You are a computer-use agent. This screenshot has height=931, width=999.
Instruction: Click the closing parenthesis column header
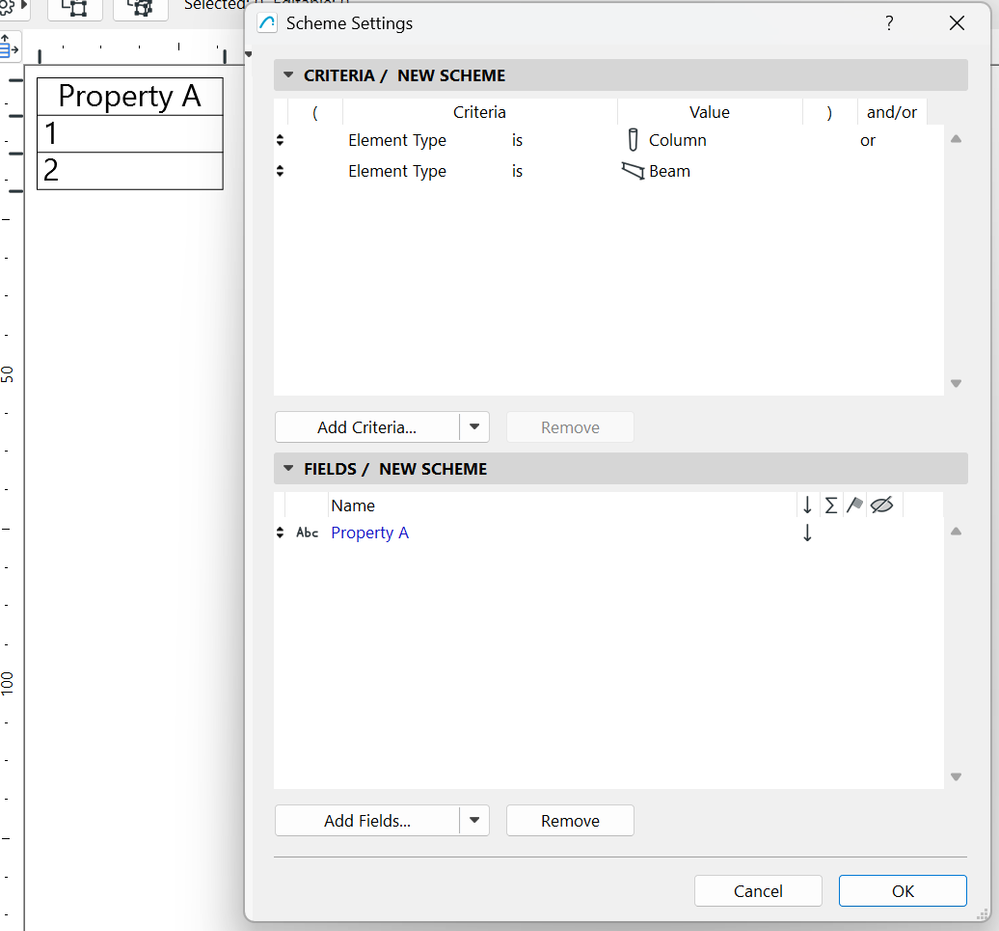[x=829, y=113]
